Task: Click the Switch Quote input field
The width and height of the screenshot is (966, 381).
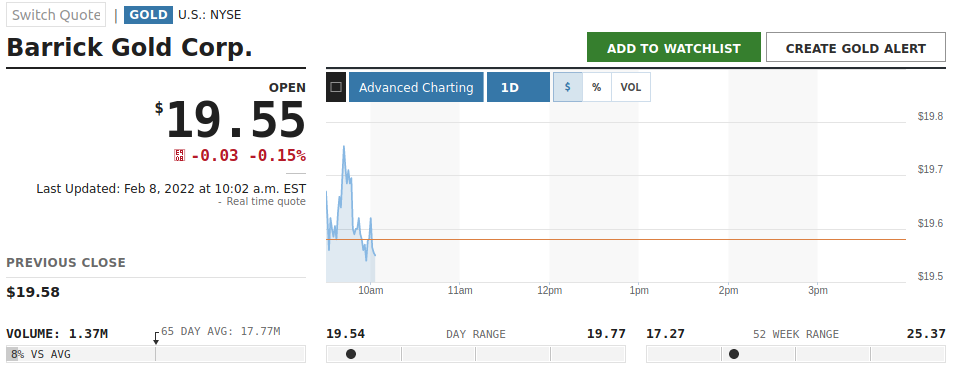Action: pyautogui.click(x=56, y=15)
